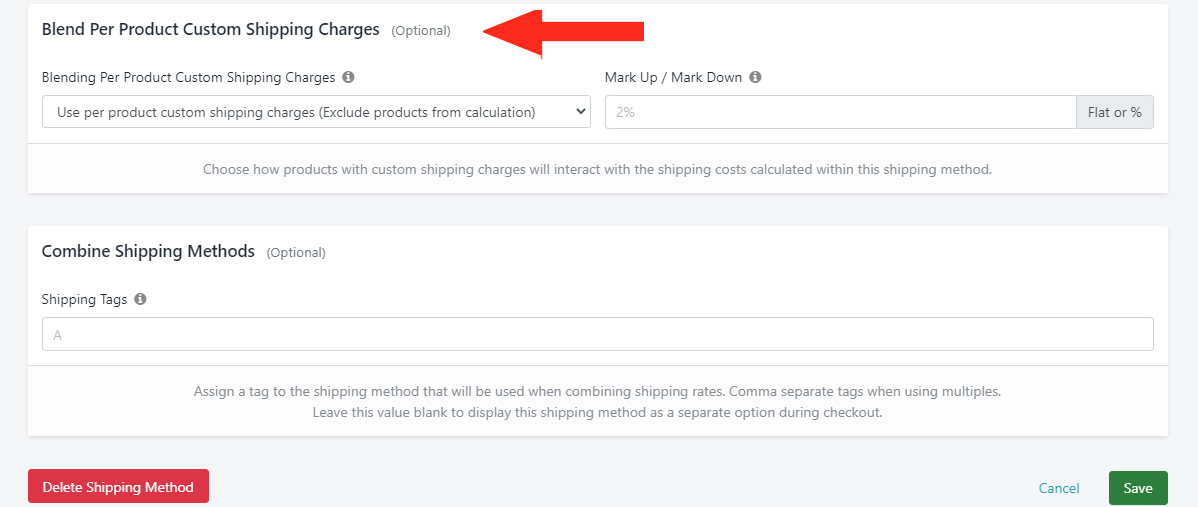Click help text starting "Choose how products"
1198x507 pixels.
[597, 169]
